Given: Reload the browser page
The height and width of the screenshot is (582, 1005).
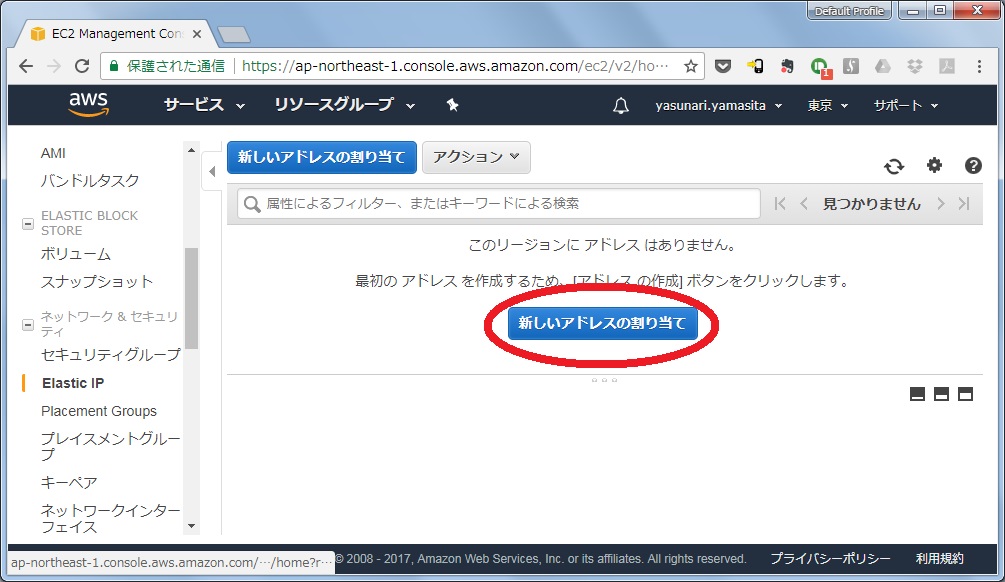Looking at the screenshot, I should pyautogui.click(x=82, y=66).
